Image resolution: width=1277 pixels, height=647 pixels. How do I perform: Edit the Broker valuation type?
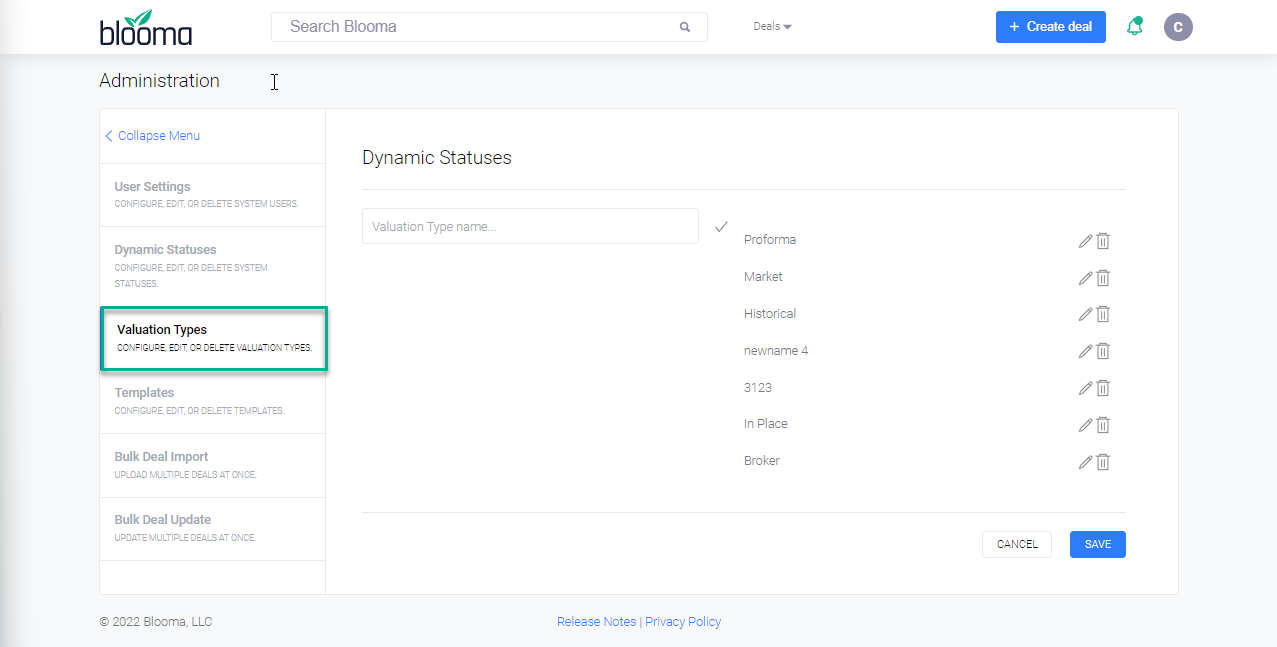pos(1085,462)
